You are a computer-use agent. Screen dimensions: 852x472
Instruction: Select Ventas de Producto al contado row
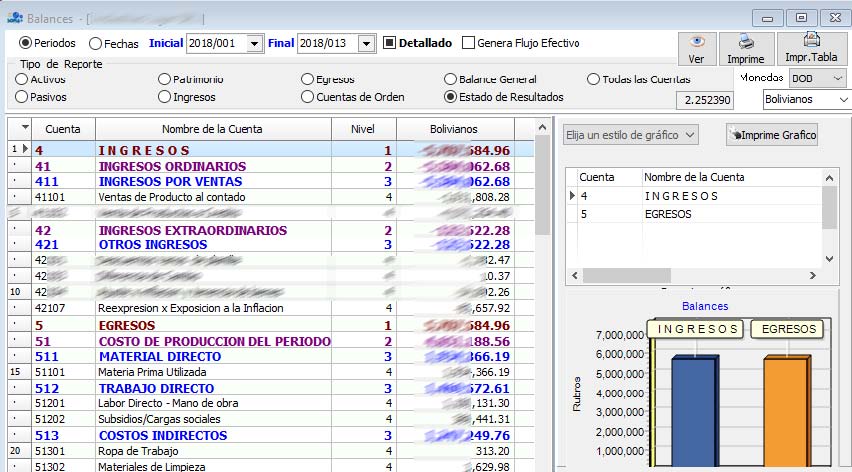[x=272, y=197]
